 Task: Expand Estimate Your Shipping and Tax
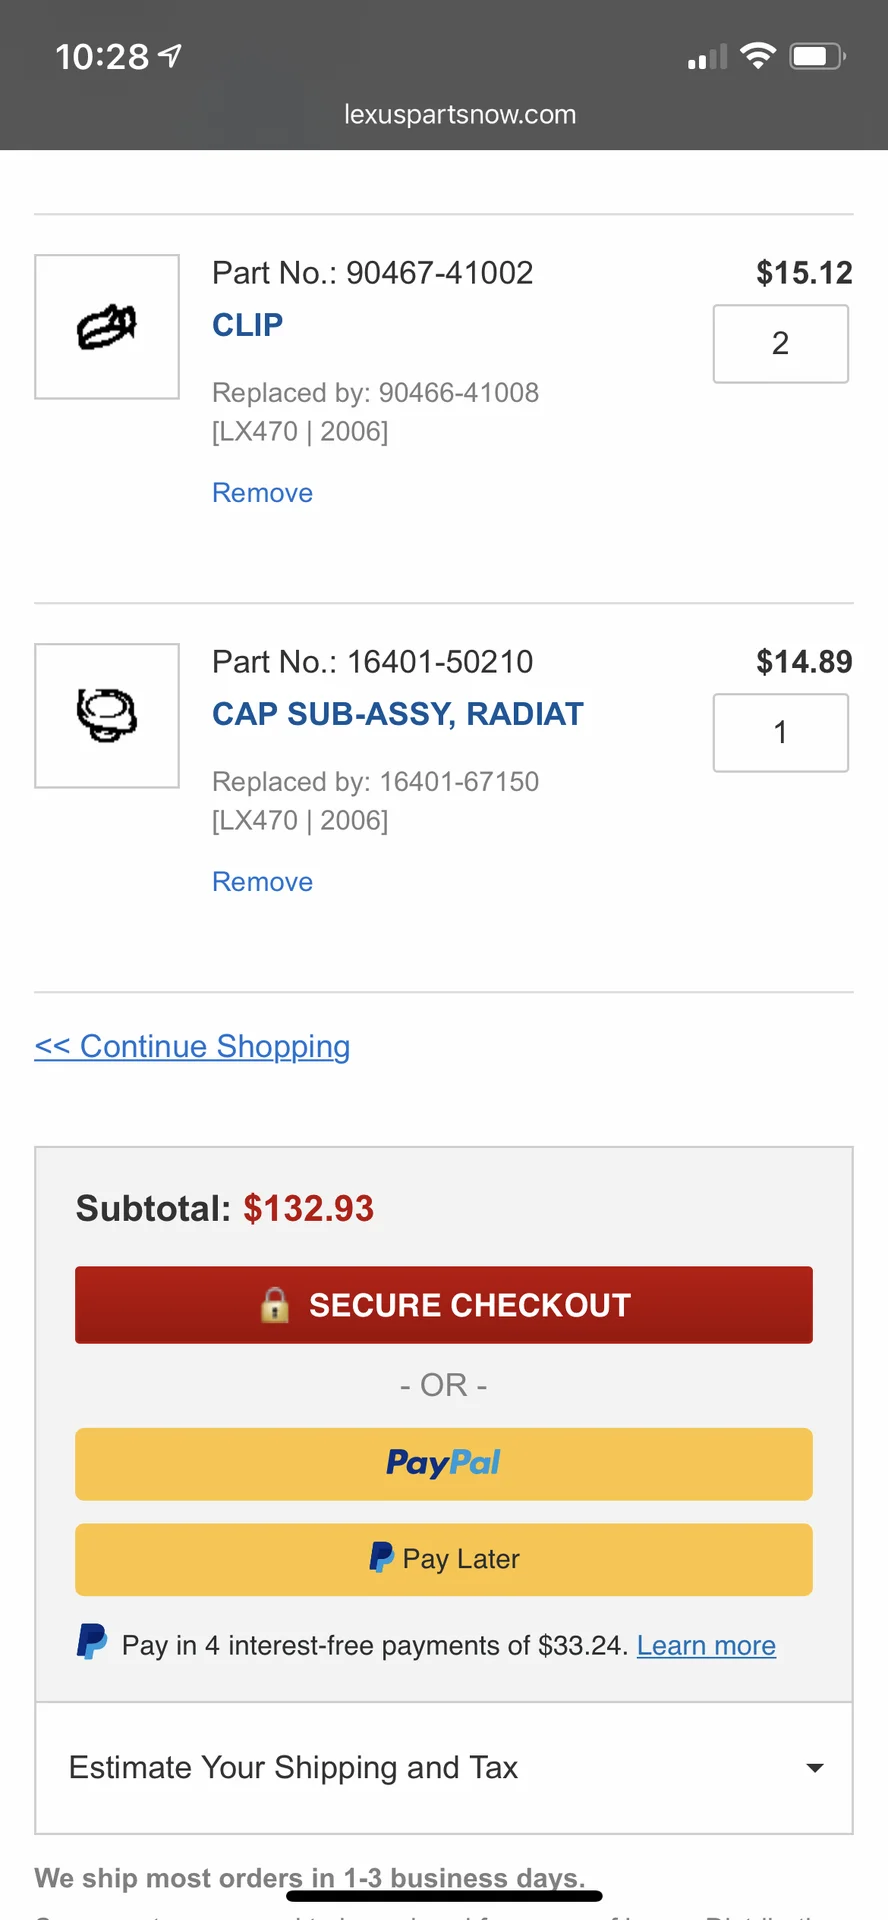(x=293, y=1767)
